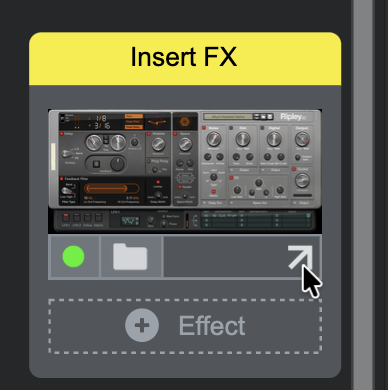Click the Ripley effect device thumbnail
This screenshot has height=390, width=388.
(x=185, y=171)
